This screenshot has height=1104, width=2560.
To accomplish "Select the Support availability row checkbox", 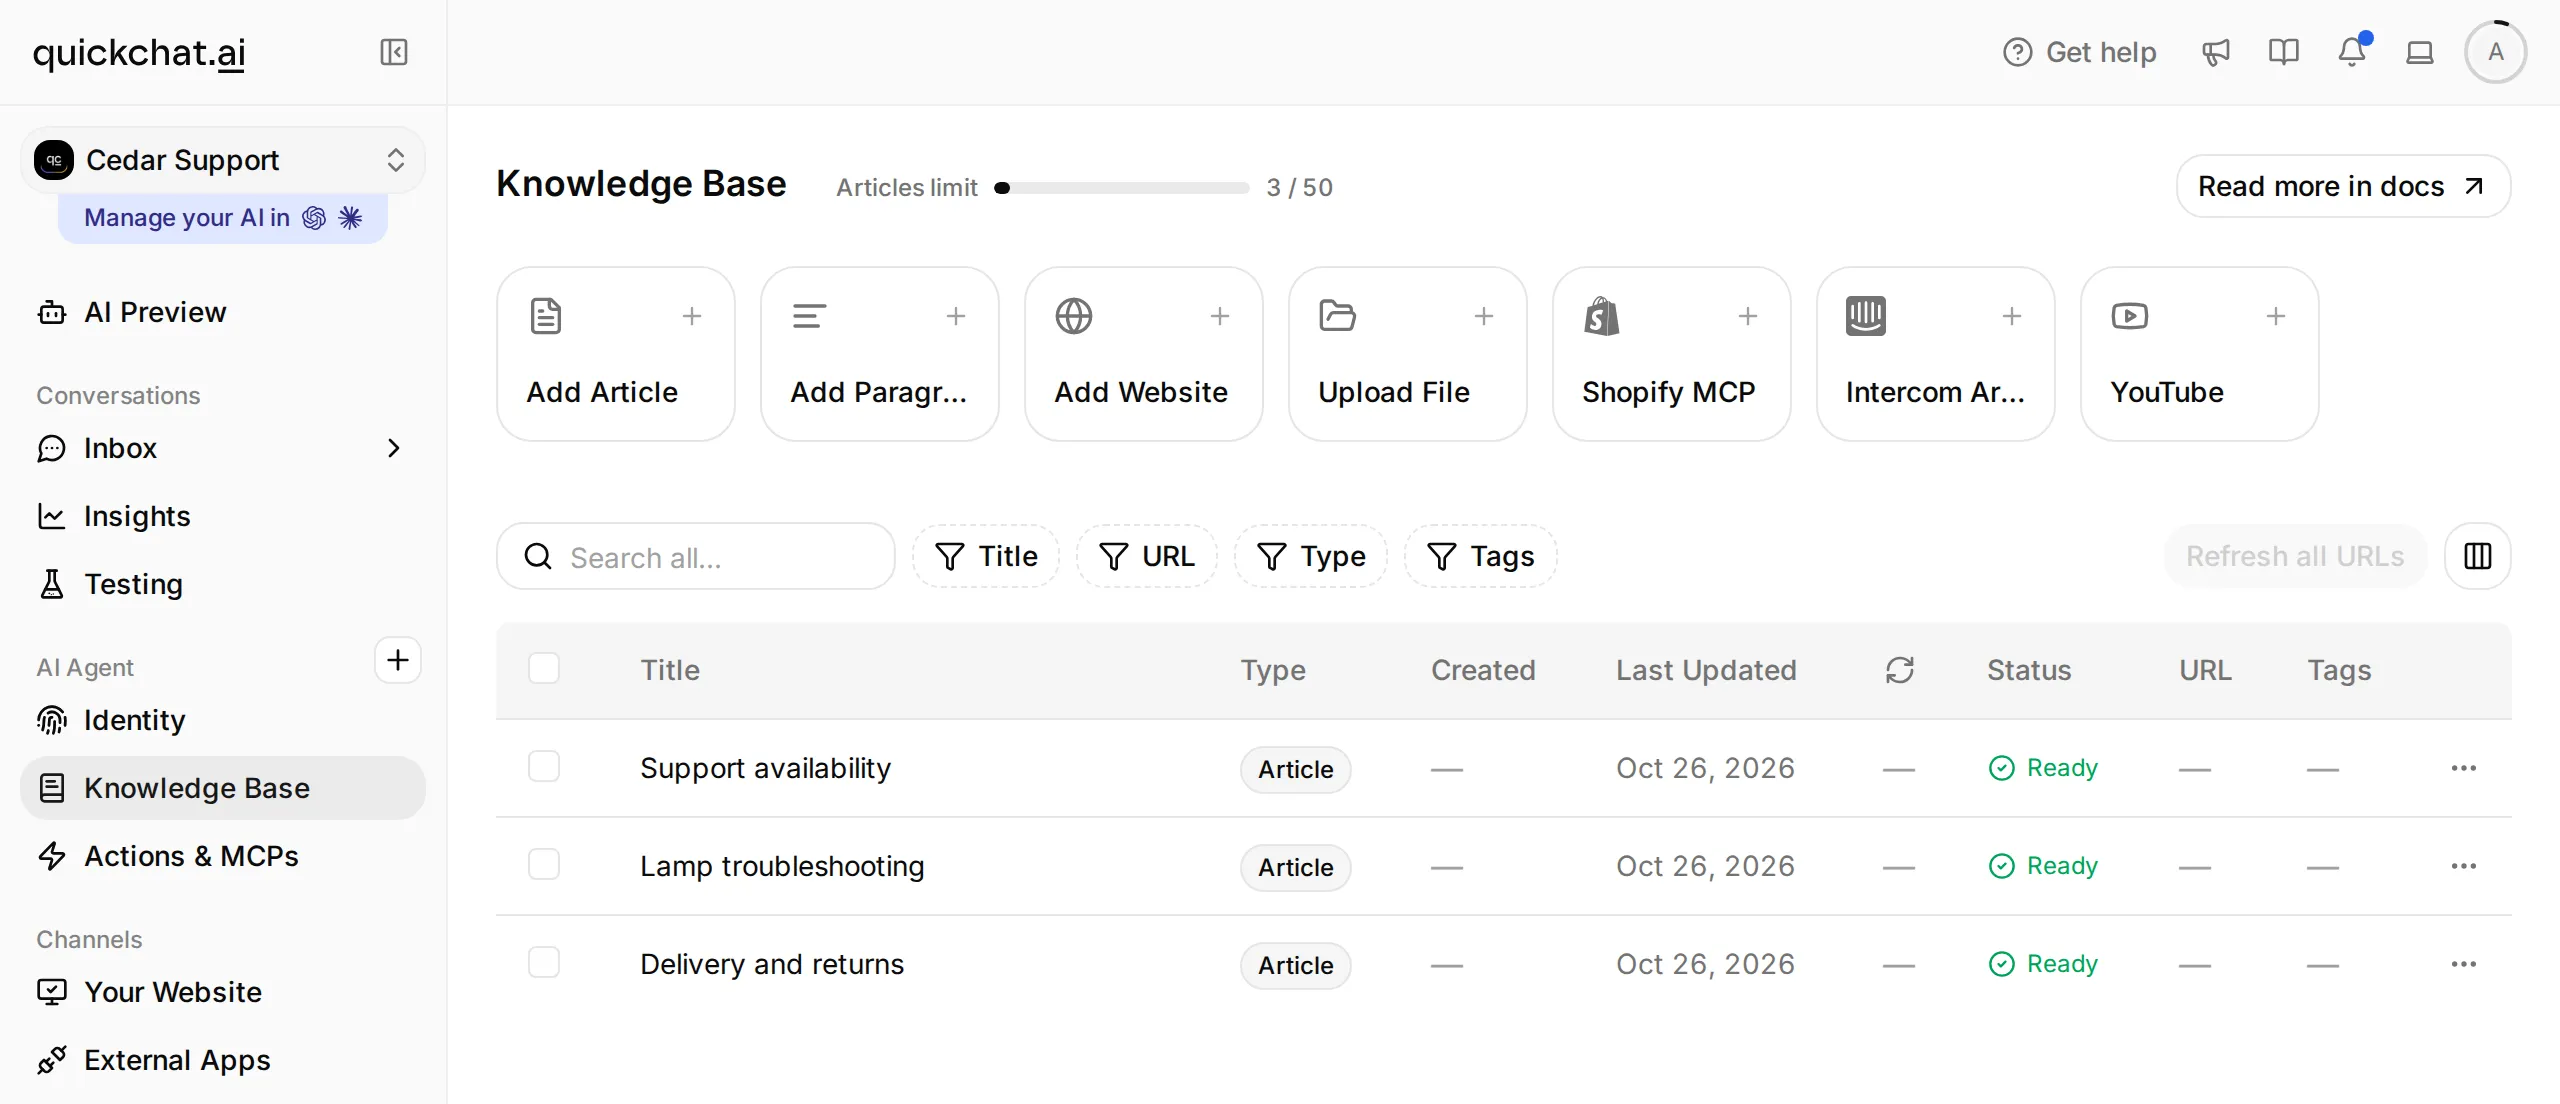I will tap(544, 766).
